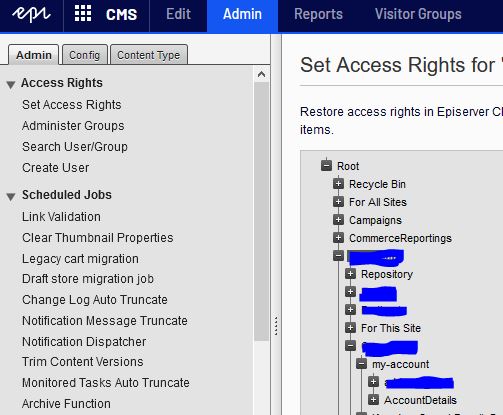This screenshot has height=415, width=503.
Task: Select Root in the content tree
Action: point(348,166)
